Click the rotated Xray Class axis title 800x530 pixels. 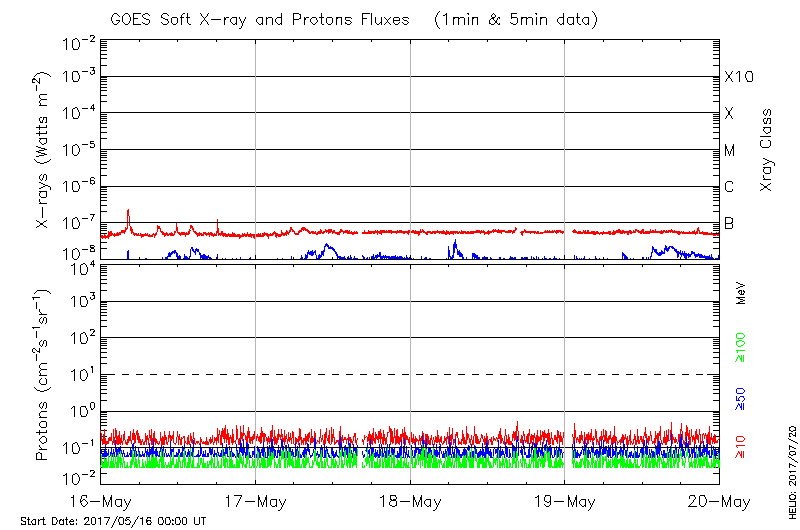coord(767,150)
